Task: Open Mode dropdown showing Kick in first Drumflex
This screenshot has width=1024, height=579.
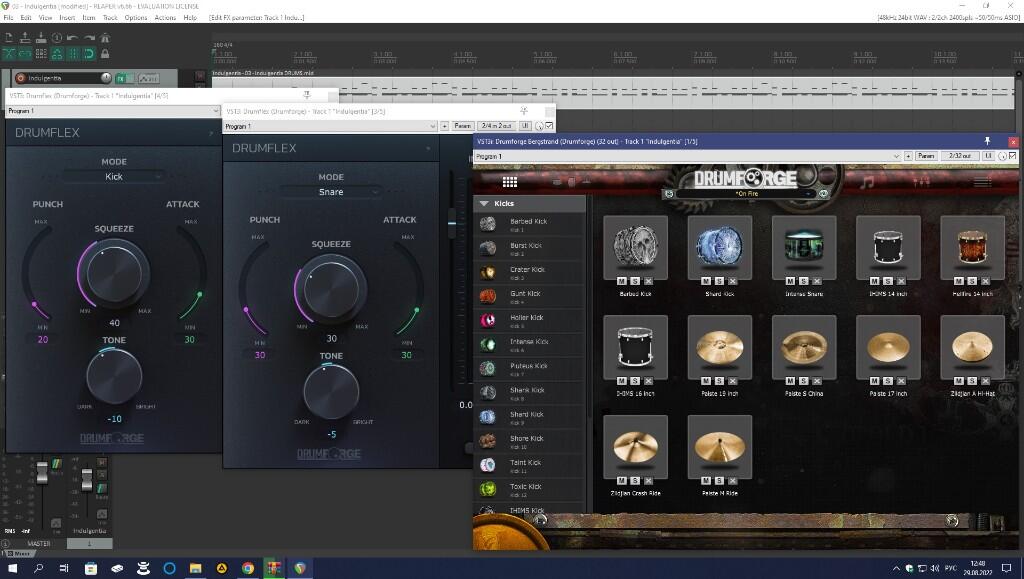Action: [x=114, y=176]
